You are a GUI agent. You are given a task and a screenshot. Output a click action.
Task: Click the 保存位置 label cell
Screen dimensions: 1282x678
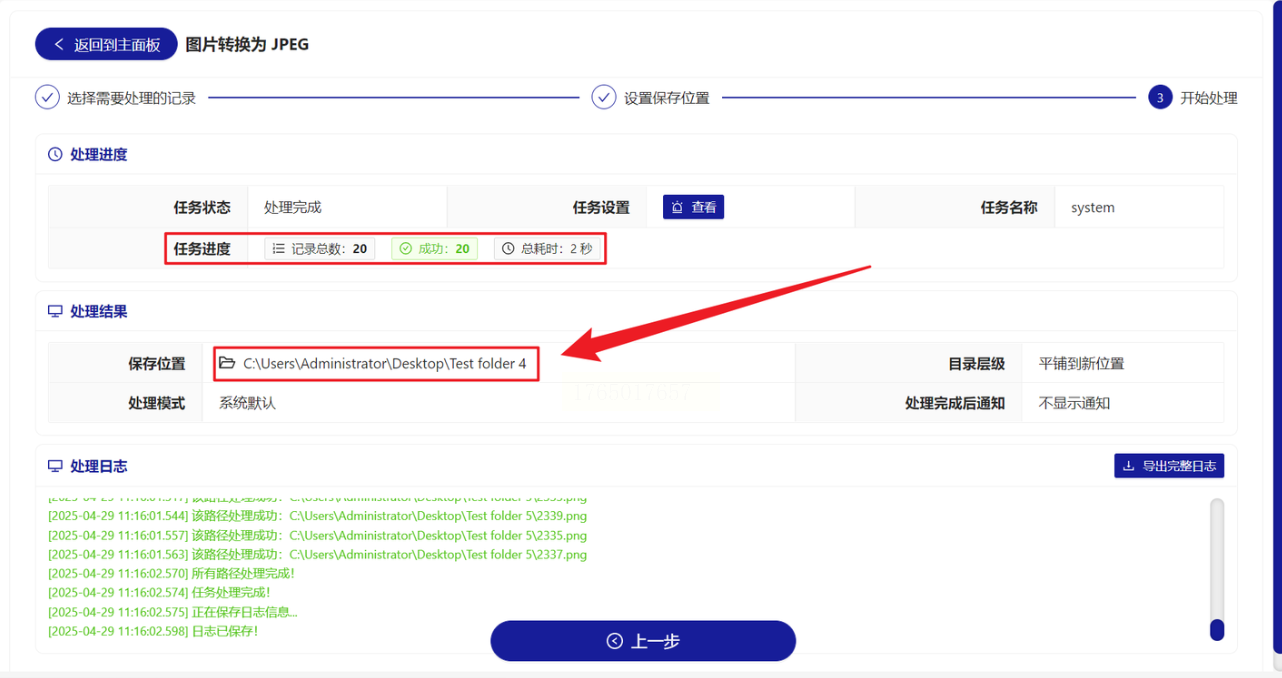[126, 364]
